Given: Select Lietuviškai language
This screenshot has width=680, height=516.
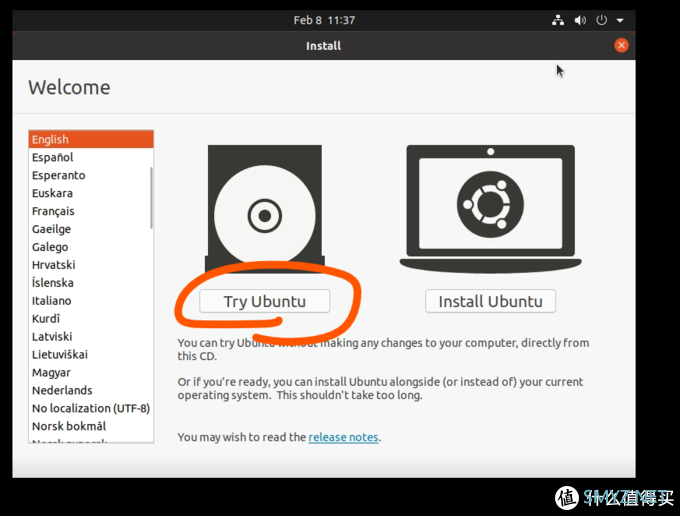Looking at the screenshot, I should point(91,354).
